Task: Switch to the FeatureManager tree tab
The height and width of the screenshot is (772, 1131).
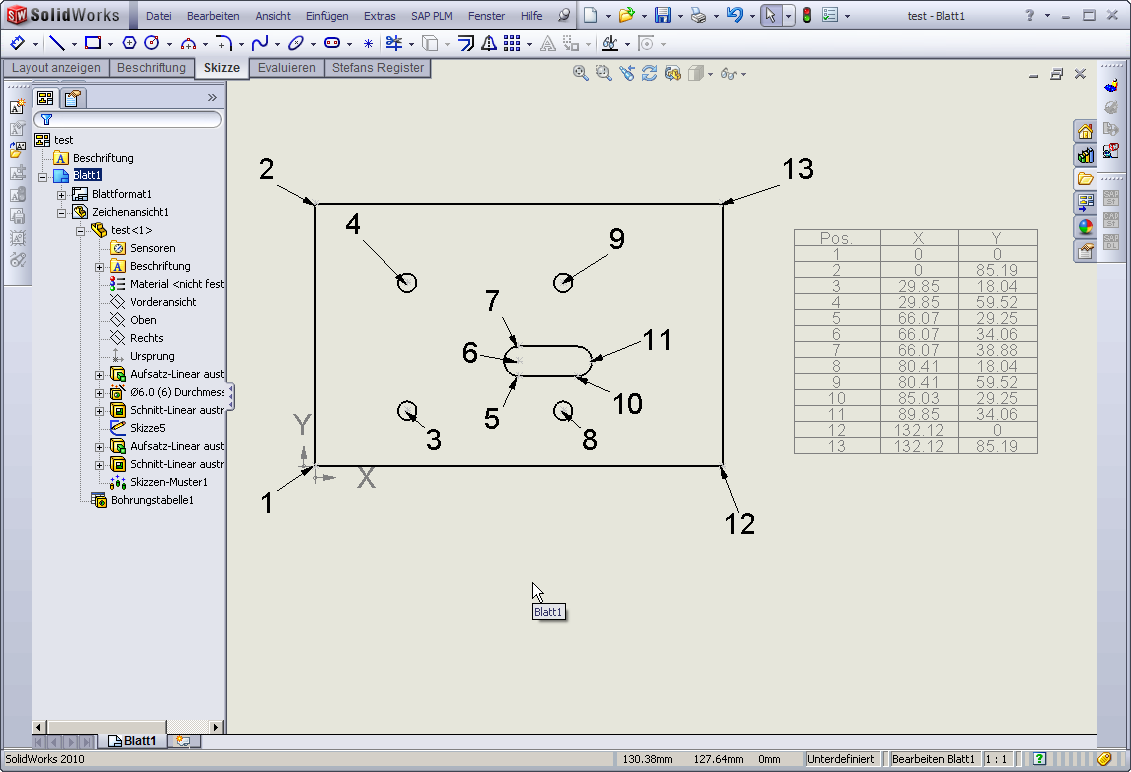Action: pos(45,97)
